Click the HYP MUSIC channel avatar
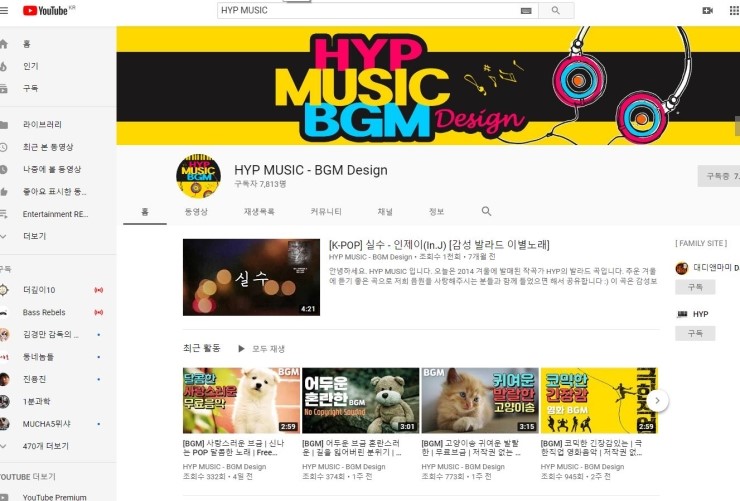 [x=199, y=176]
